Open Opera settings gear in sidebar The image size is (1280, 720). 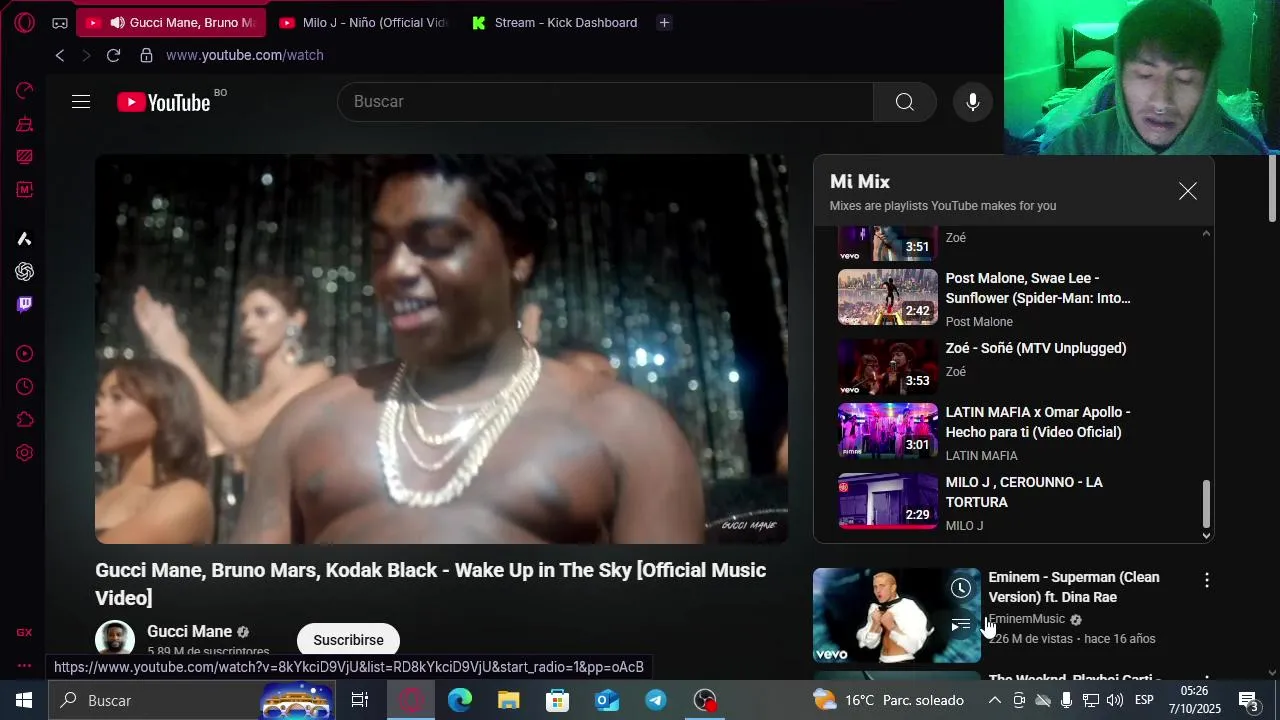pyautogui.click(x=25, y=453)
